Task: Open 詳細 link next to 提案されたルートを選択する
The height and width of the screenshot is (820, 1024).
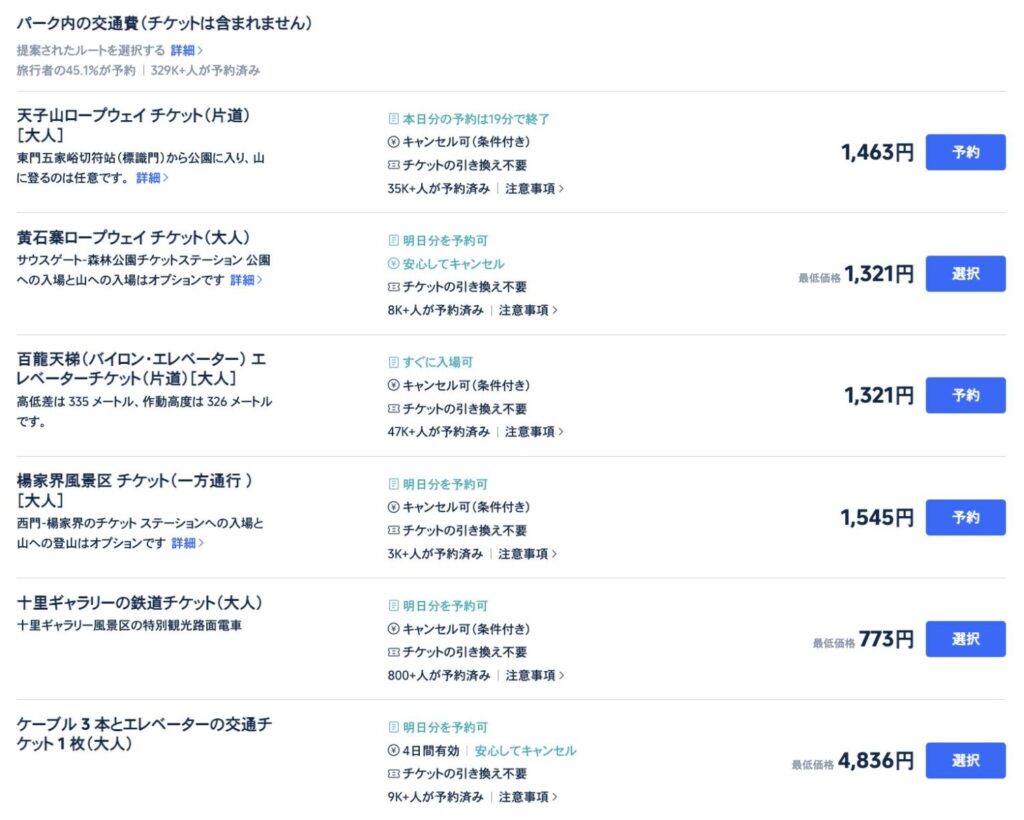Action: 186,50
